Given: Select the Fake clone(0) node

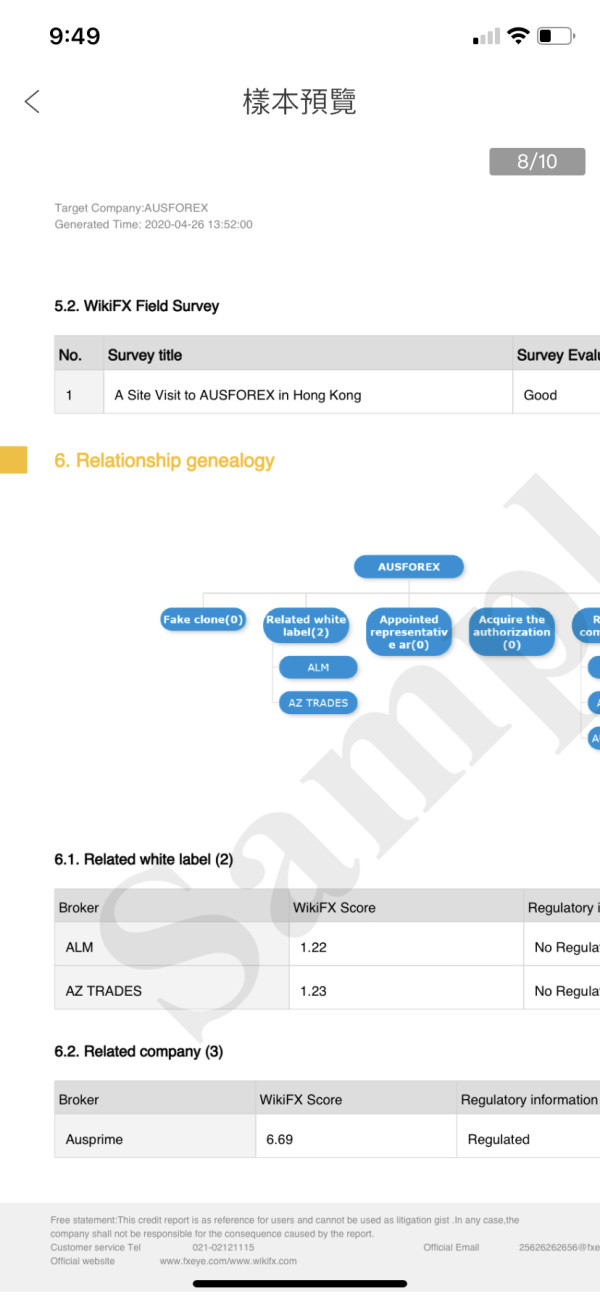Looking at the screenshot, I should click(203, 620).
